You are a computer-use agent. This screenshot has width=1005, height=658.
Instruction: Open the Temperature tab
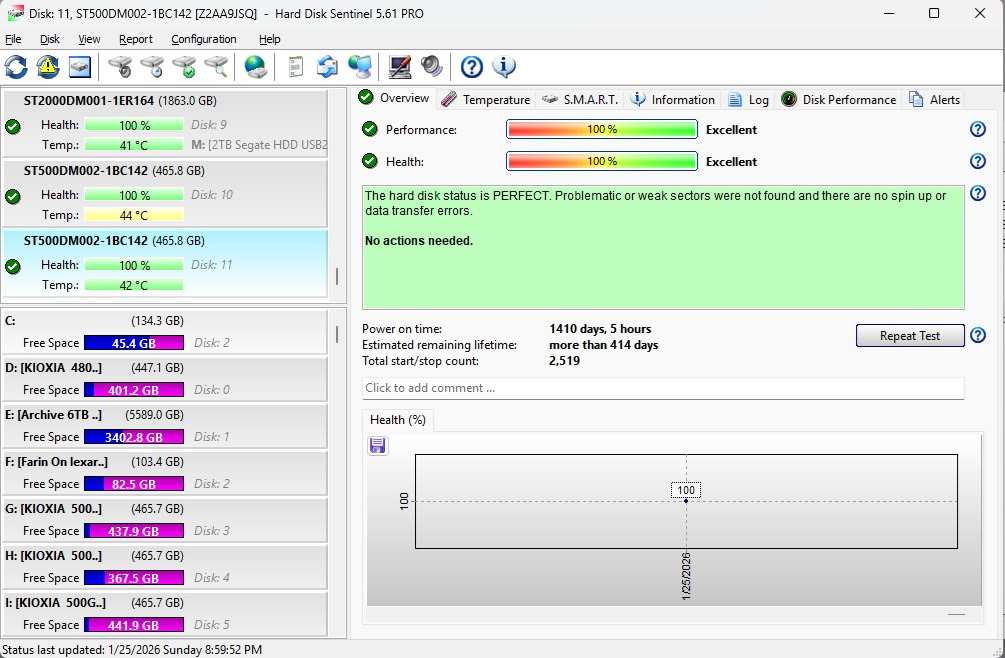[486, 99]
